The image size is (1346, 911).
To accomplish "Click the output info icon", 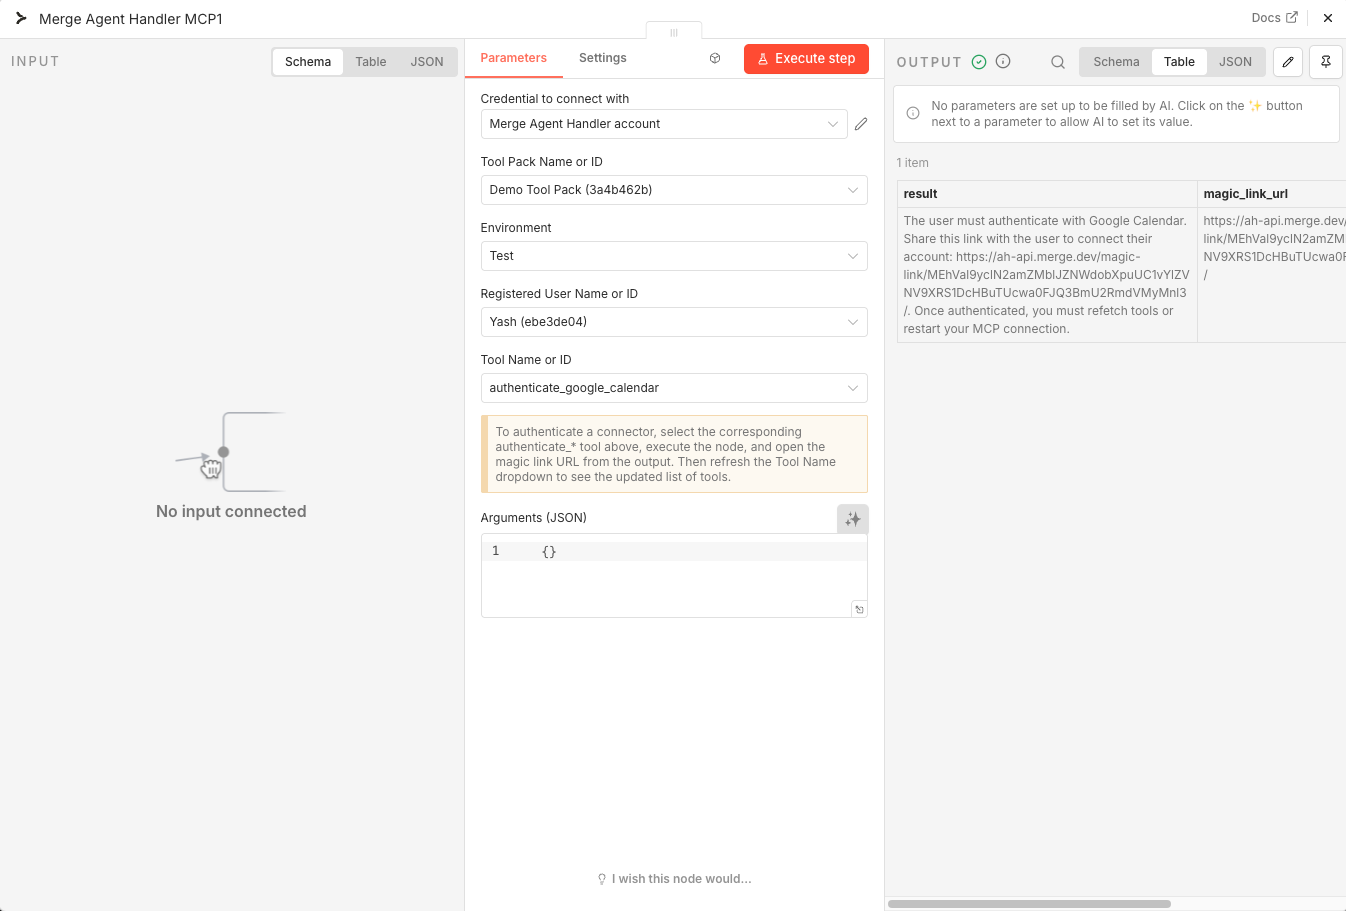I will [x=1003, y=62].
